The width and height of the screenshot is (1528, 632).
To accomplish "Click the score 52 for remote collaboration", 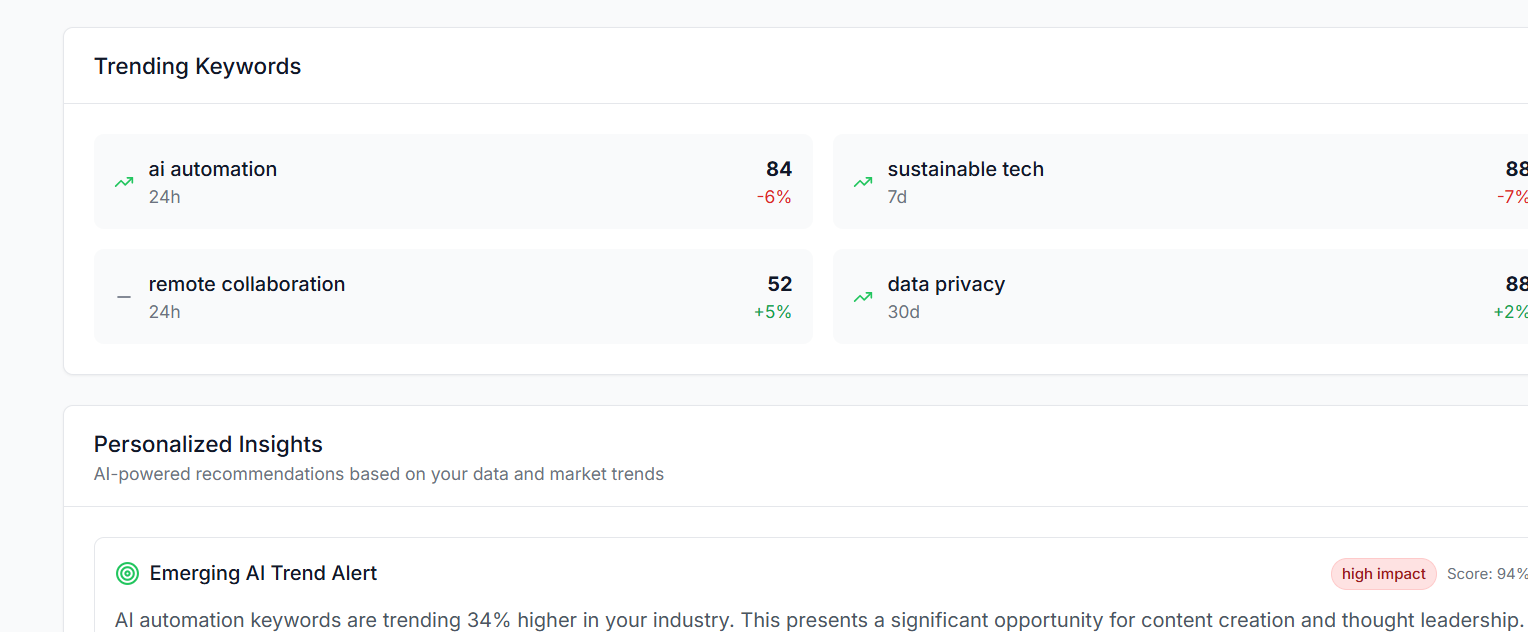I will point(779,284).
